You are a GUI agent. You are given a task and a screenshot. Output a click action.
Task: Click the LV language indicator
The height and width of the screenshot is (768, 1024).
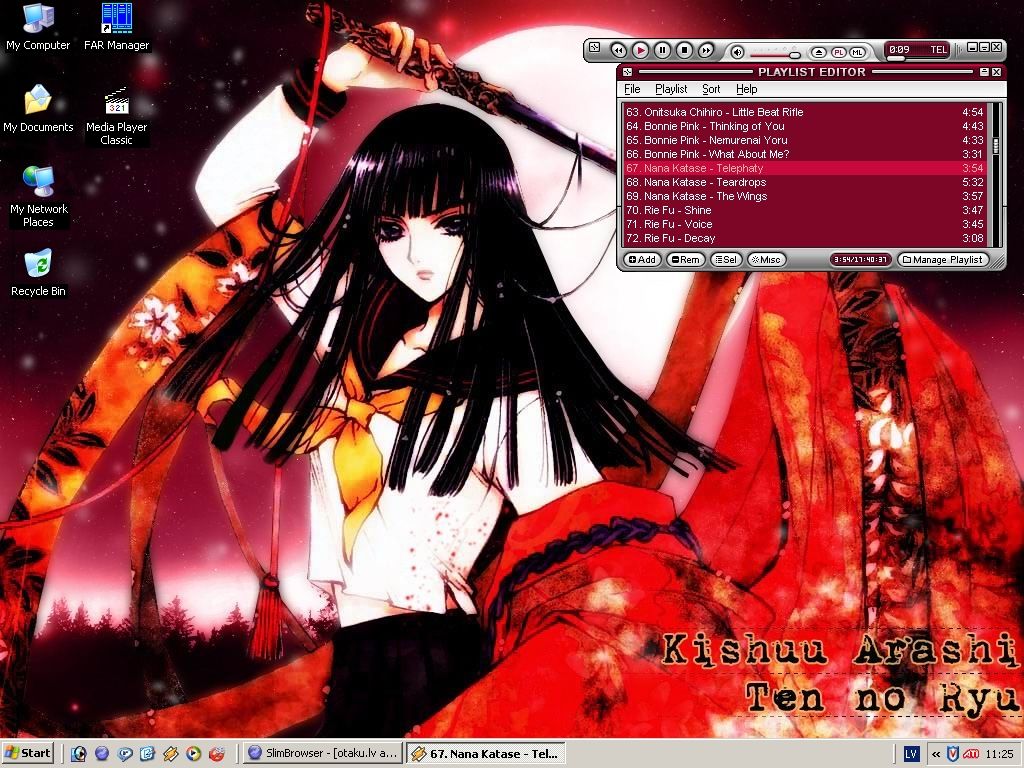pos(911,754)
